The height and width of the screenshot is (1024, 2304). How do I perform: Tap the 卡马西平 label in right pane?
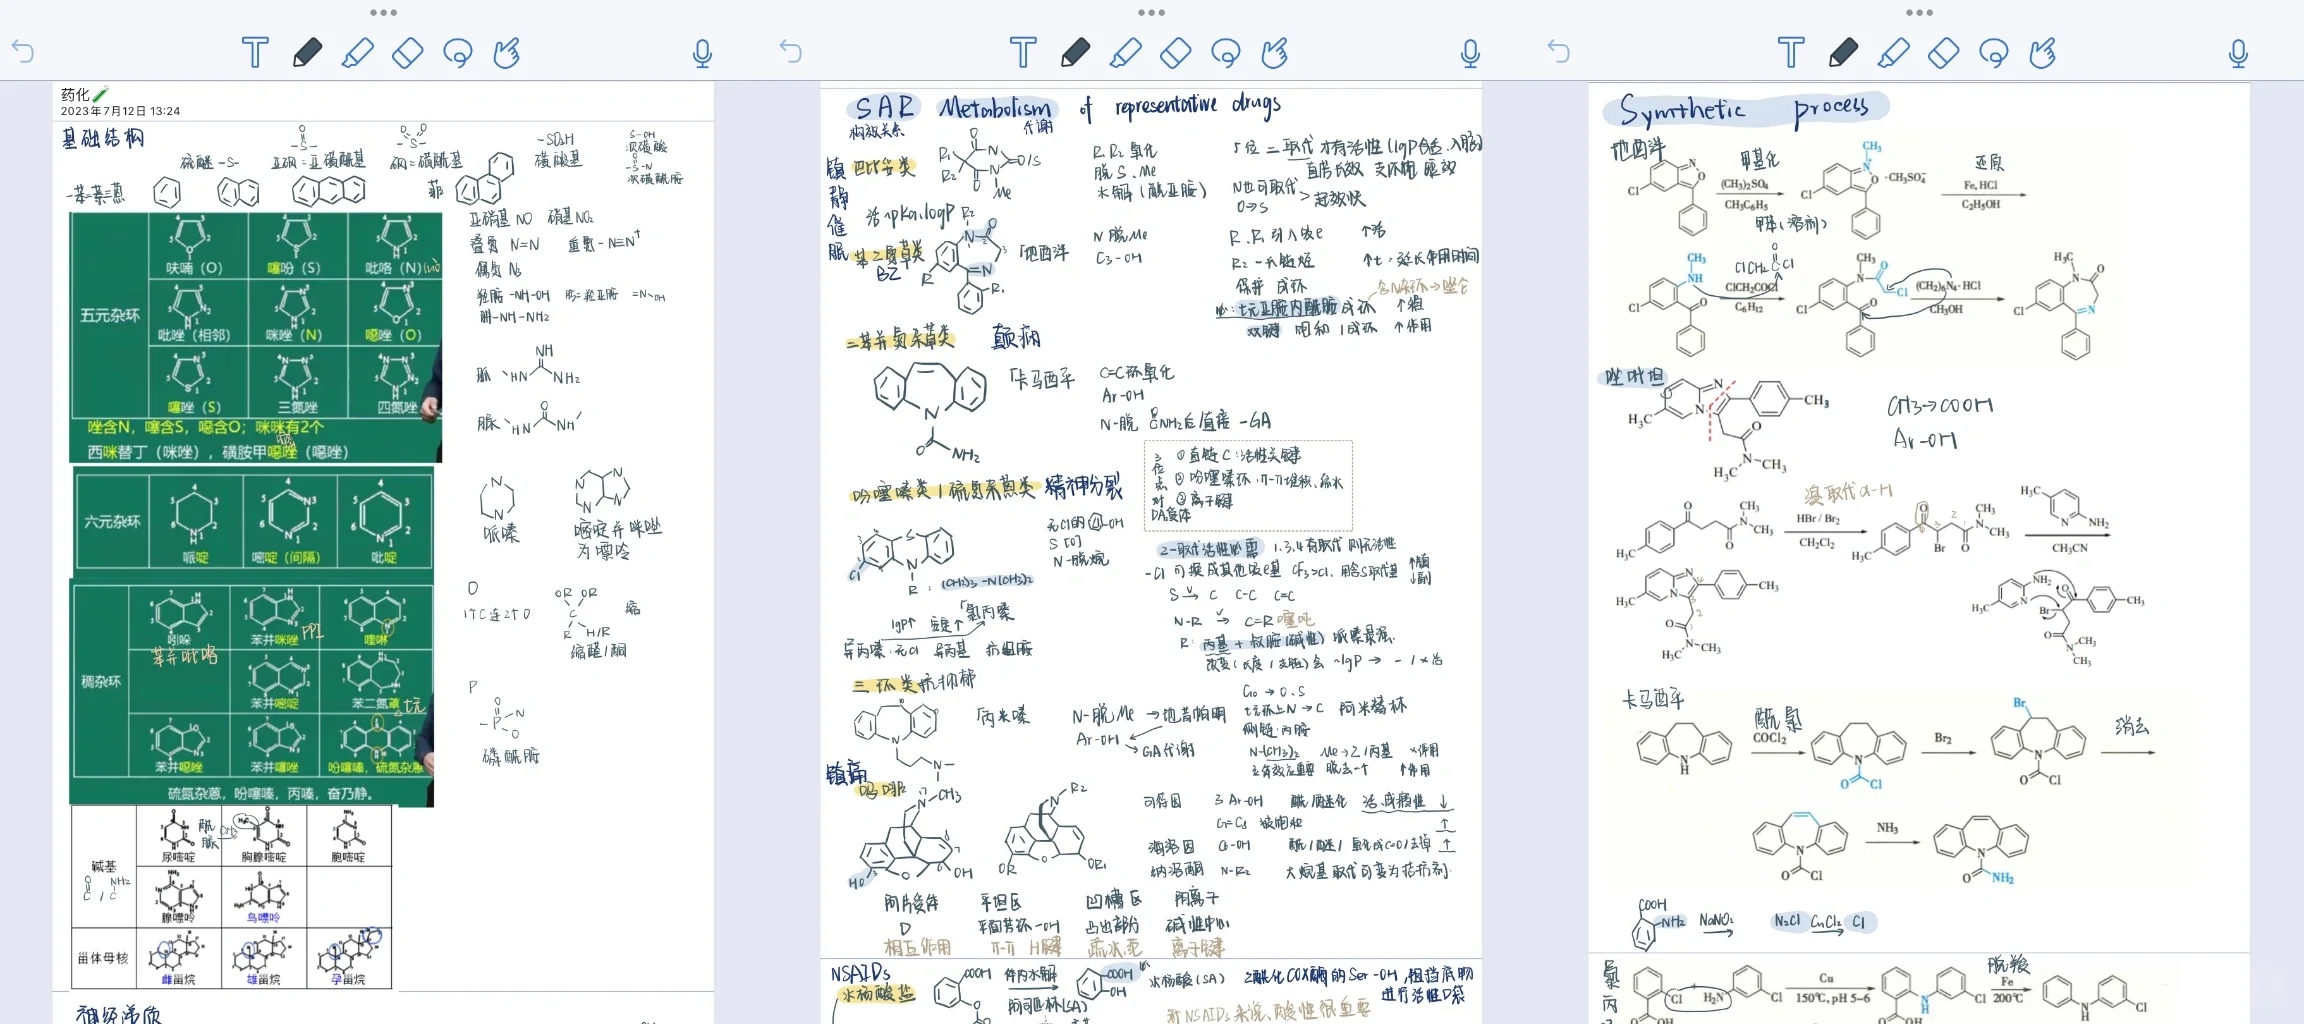[x=1654, y=699]
